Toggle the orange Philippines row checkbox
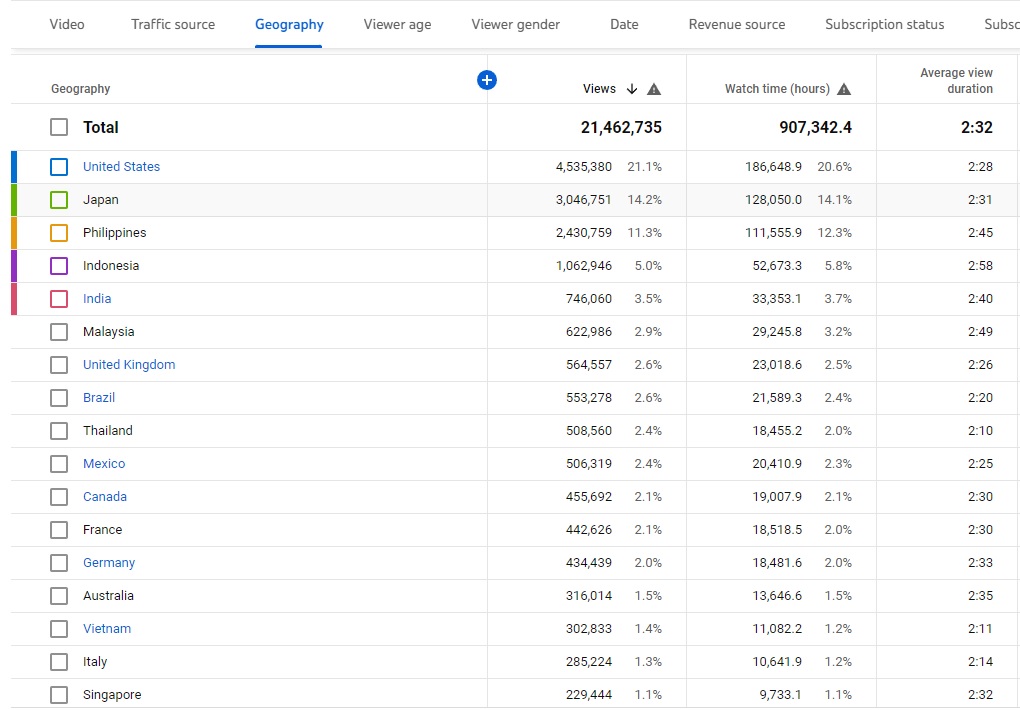 tap(59, 233)
